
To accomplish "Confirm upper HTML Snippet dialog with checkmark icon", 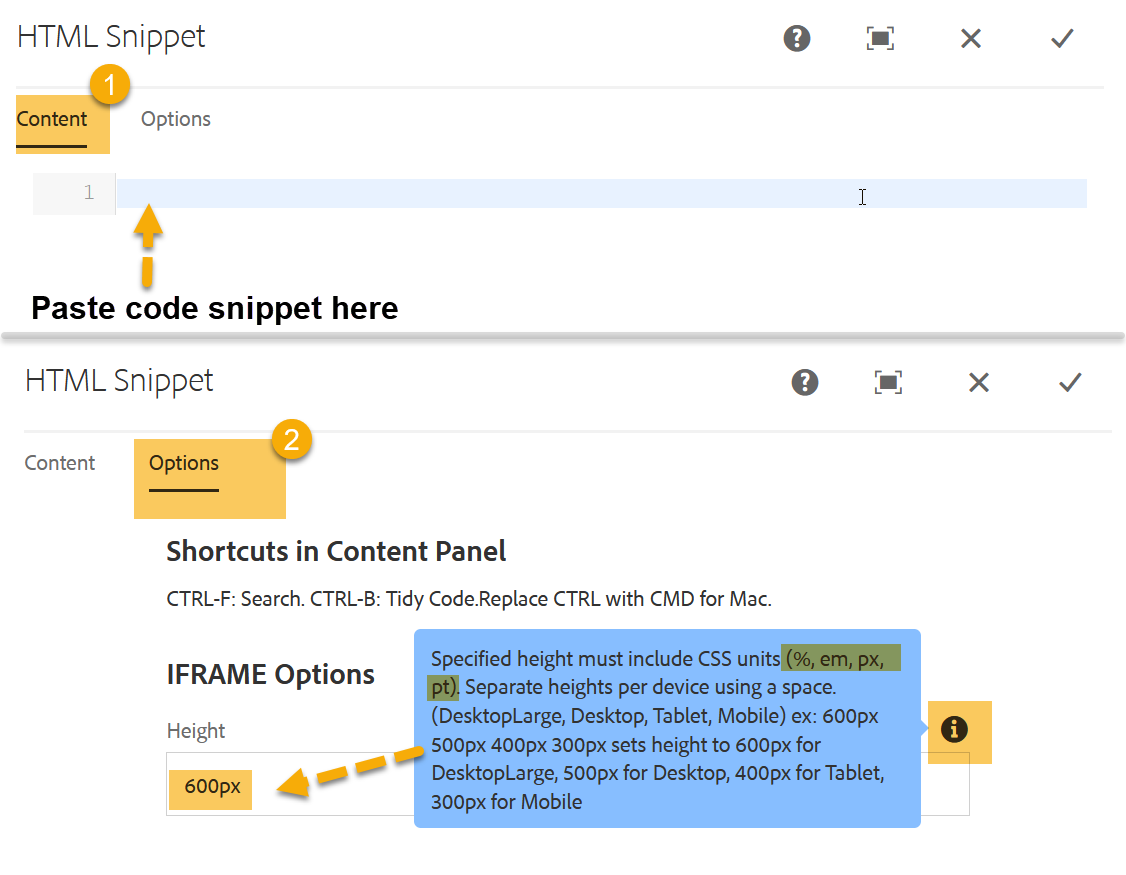I will pyautogui.click(x=1062, y=38).
